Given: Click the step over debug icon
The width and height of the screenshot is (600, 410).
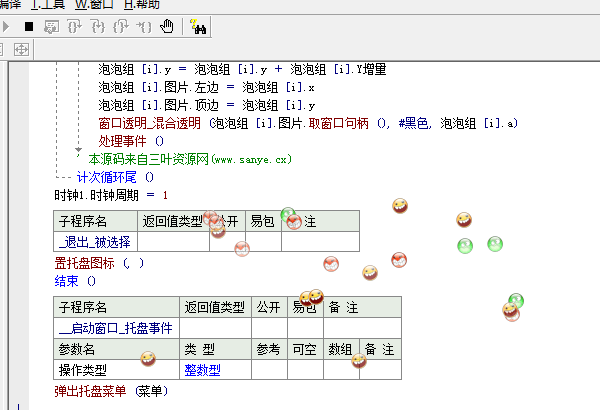Looking at the screenshot, I should coord(75,25).
